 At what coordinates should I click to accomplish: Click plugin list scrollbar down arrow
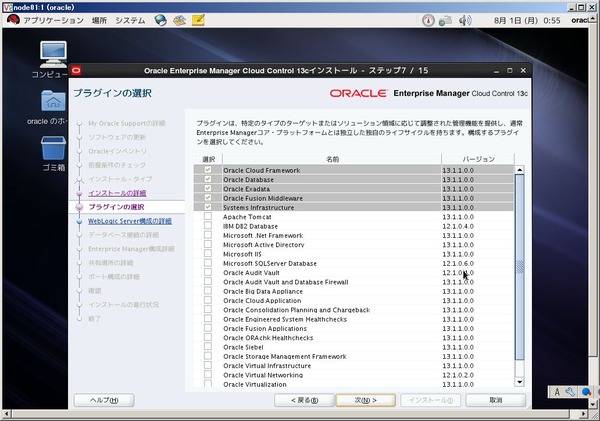coord(519,382)
